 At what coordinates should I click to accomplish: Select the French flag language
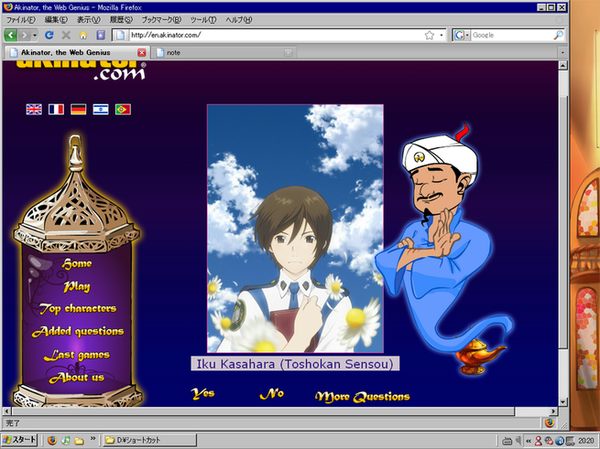coord(56,109)
